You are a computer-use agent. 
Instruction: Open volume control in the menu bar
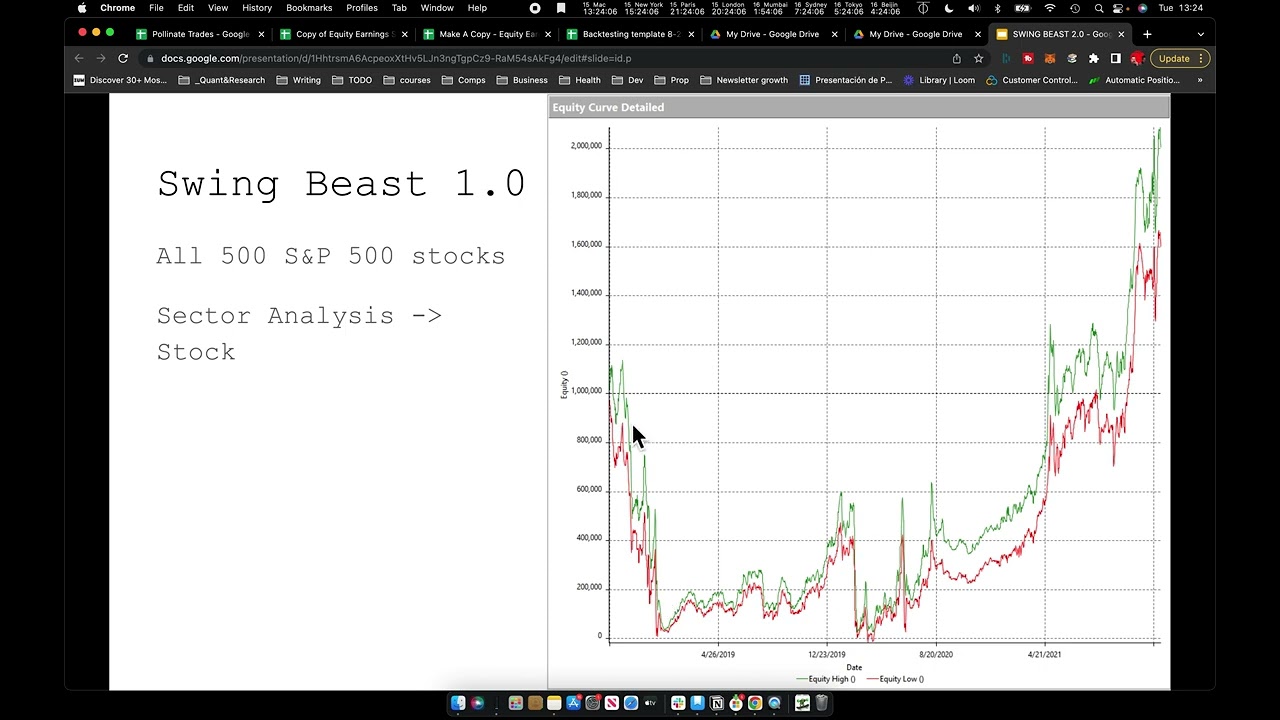point(974,8)
